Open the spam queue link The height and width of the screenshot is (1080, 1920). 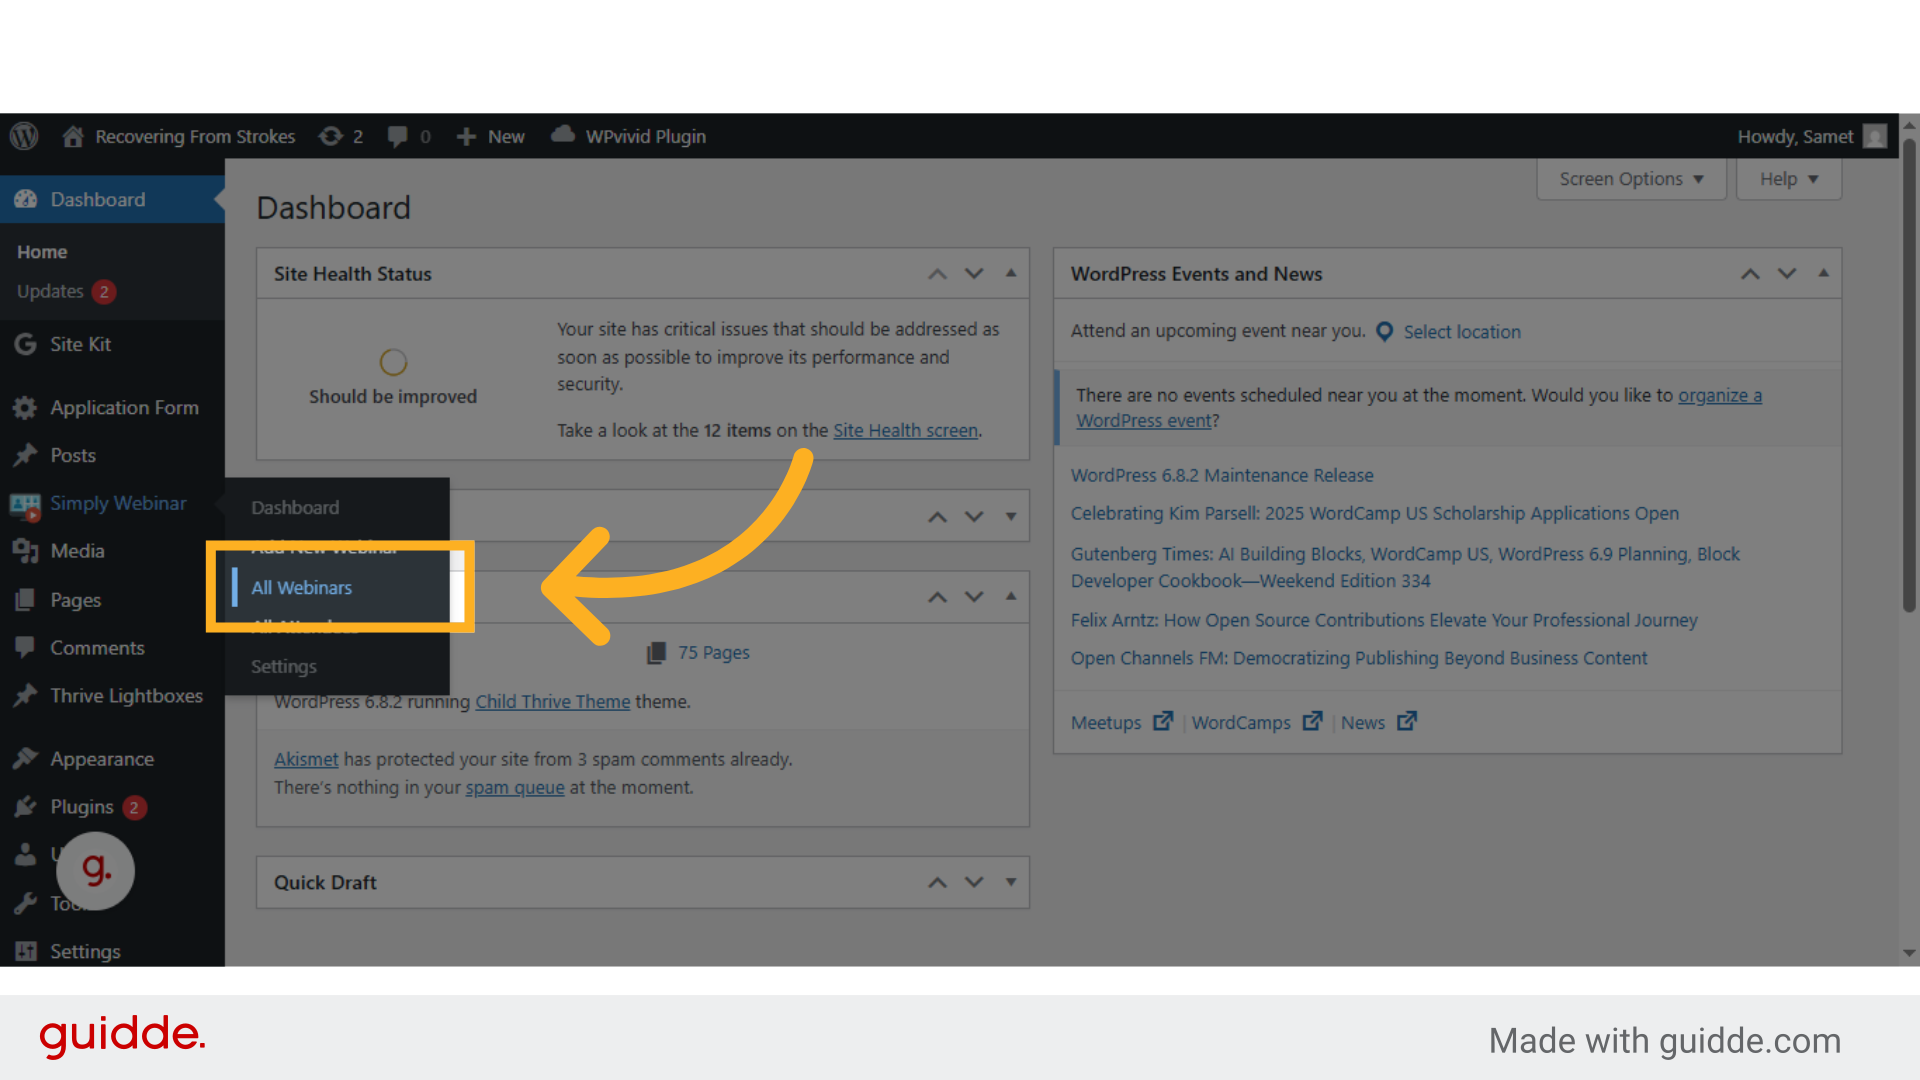tap(515, 788)
